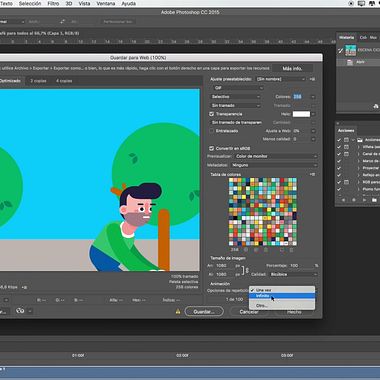The image size is (380, 380).
Task: Click the delete selected color trash icon
Action: point(291,250)
